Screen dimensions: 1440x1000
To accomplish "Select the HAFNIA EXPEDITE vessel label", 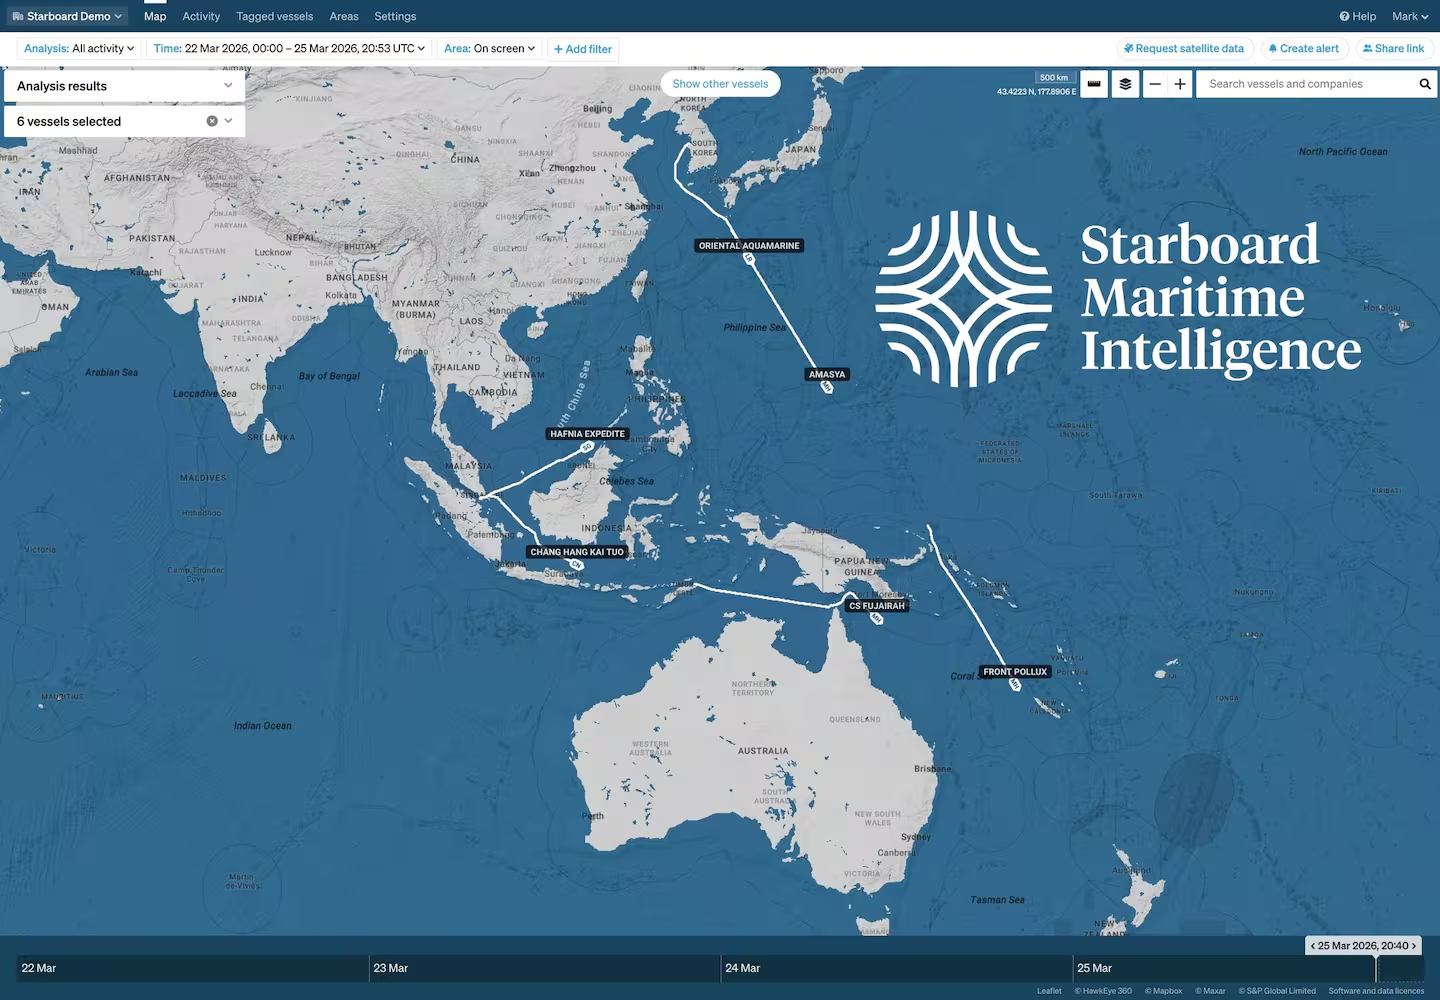I will [x=587, y=434].
